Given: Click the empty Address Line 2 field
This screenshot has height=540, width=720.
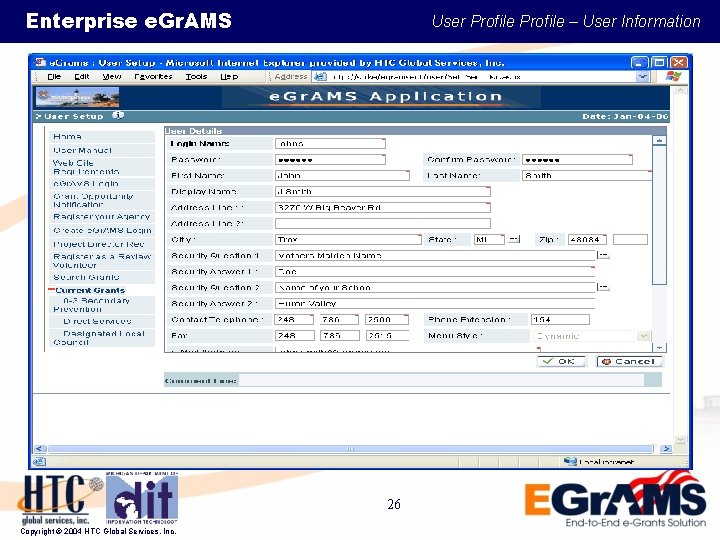Looking at the screenshot, I should point(382,224).
